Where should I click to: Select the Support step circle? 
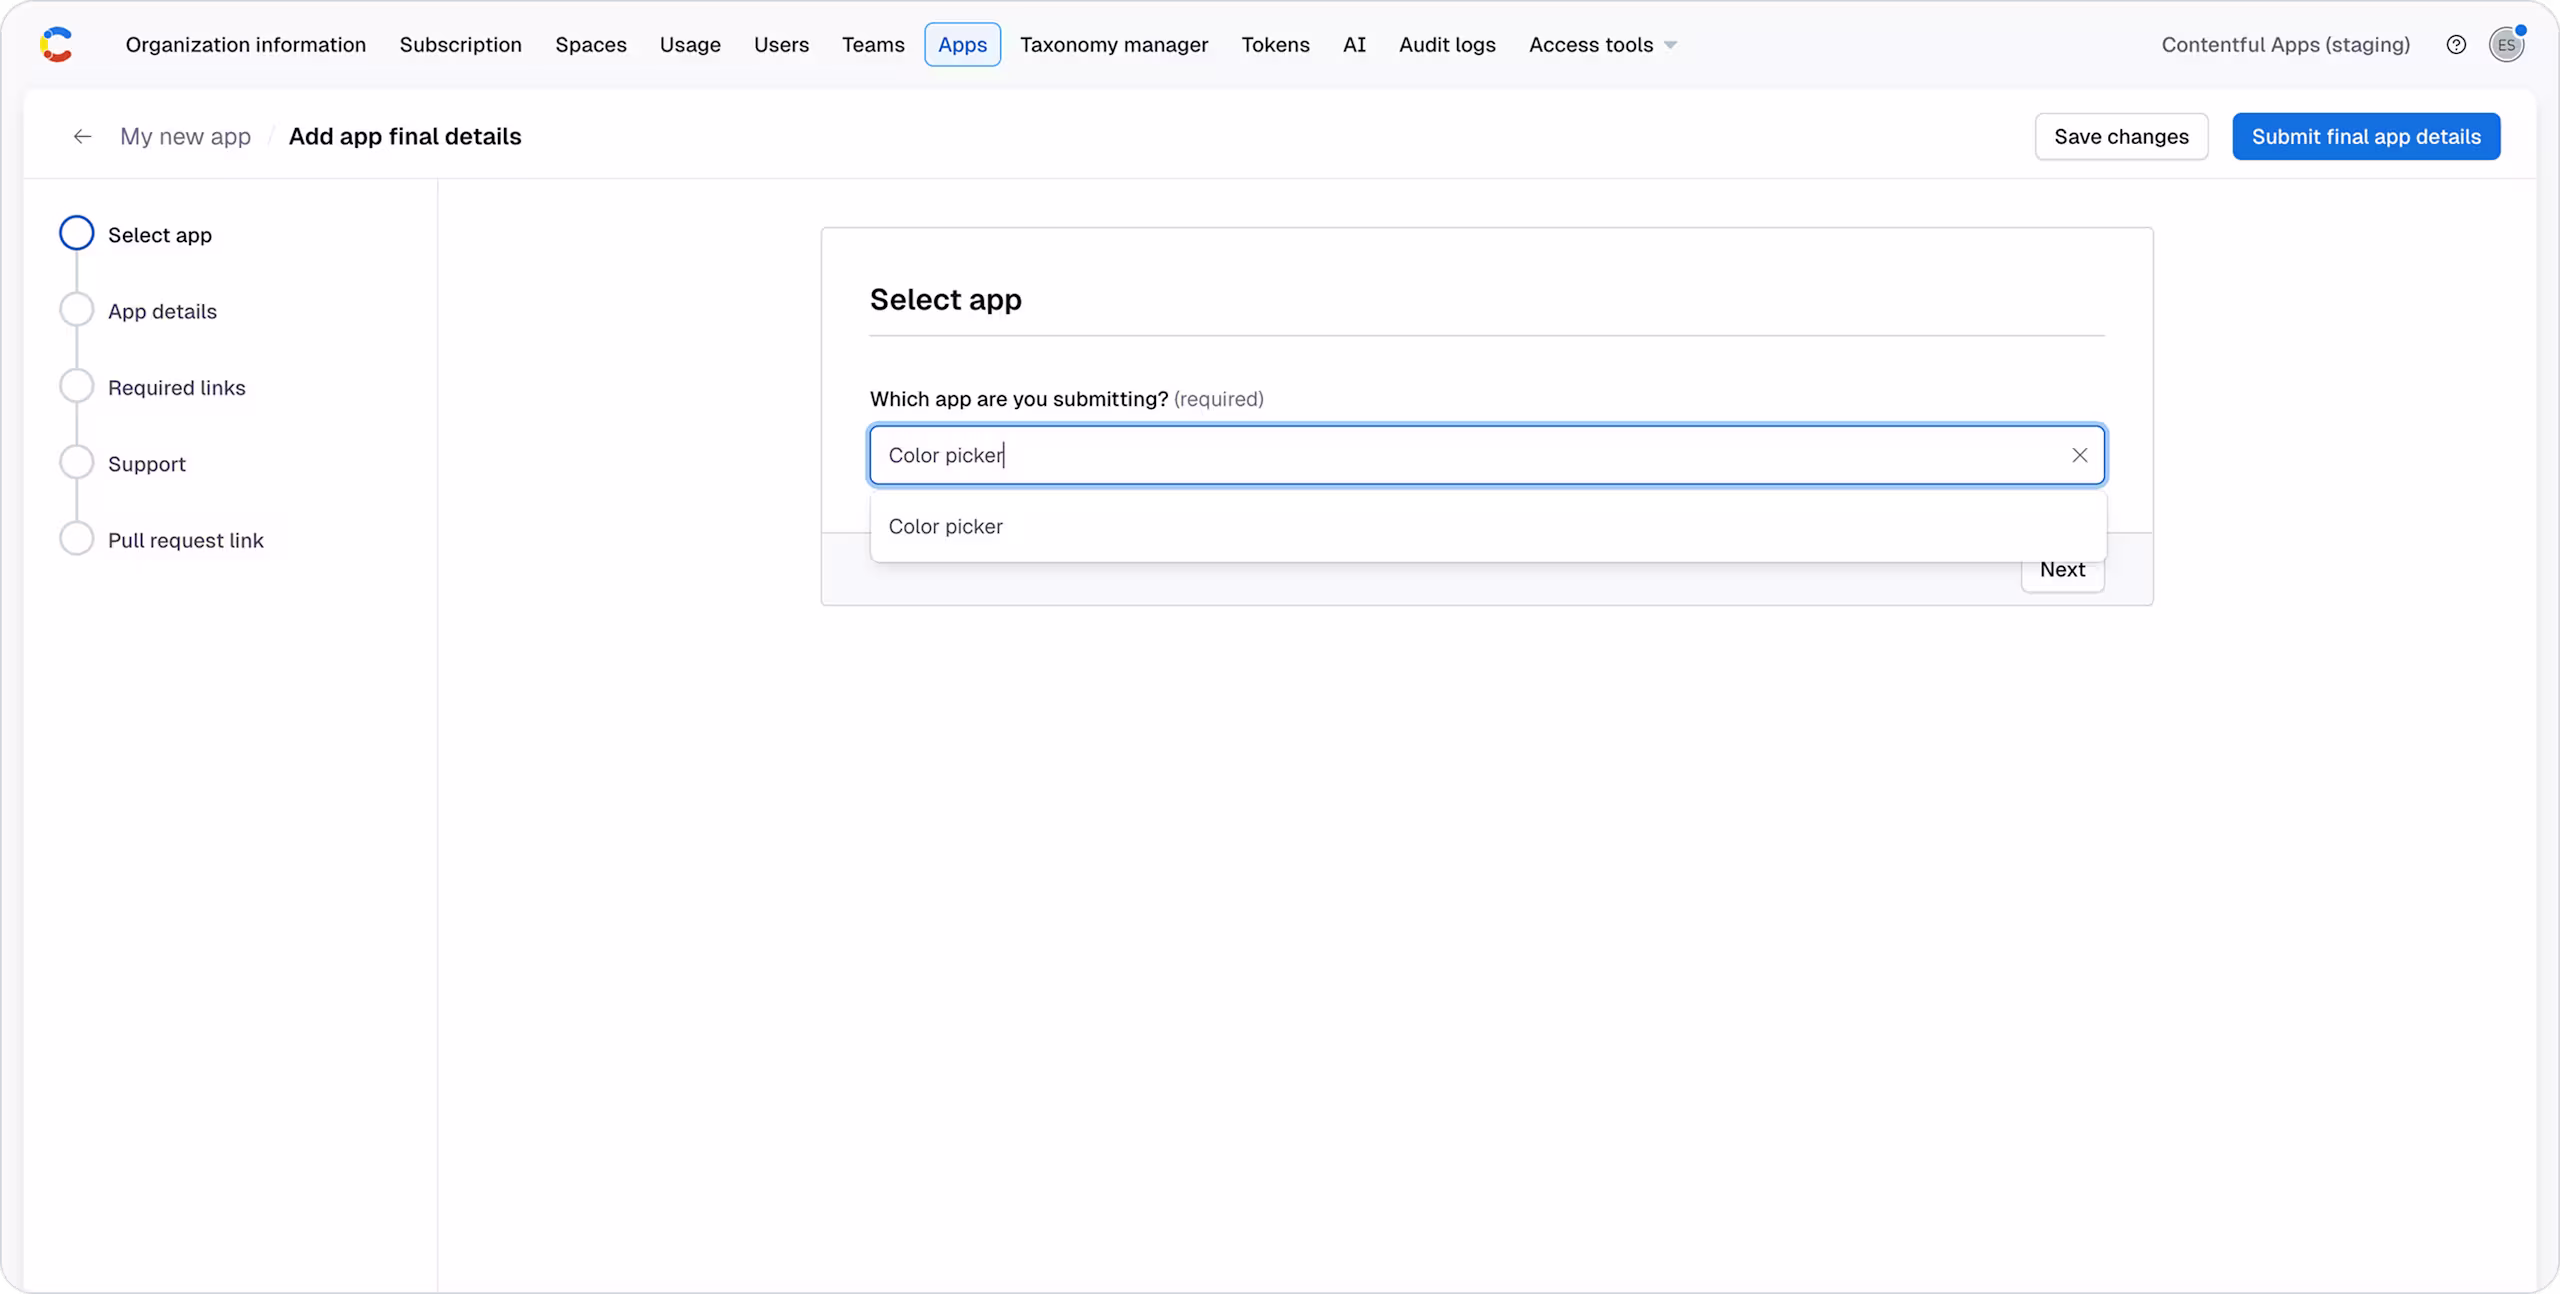coord(77,462)
